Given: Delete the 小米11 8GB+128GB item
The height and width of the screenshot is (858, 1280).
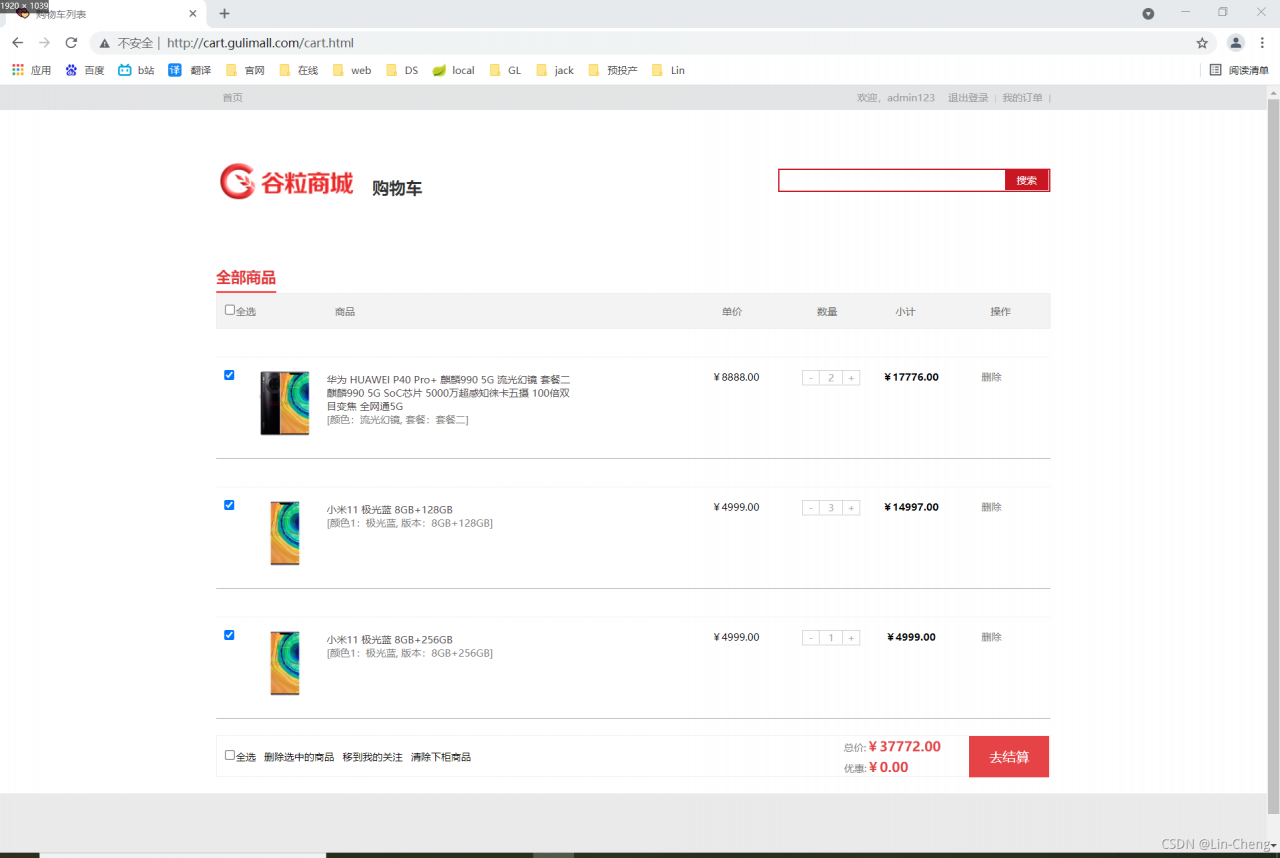Looking at the screenshot, I should tap(991, 507).
